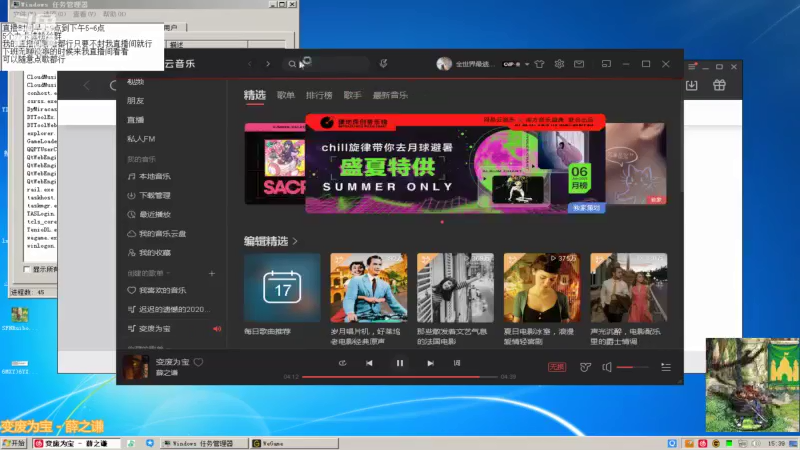Seek on the song progress bar
This screenshot has width=800, height=450.
(399, 377)
